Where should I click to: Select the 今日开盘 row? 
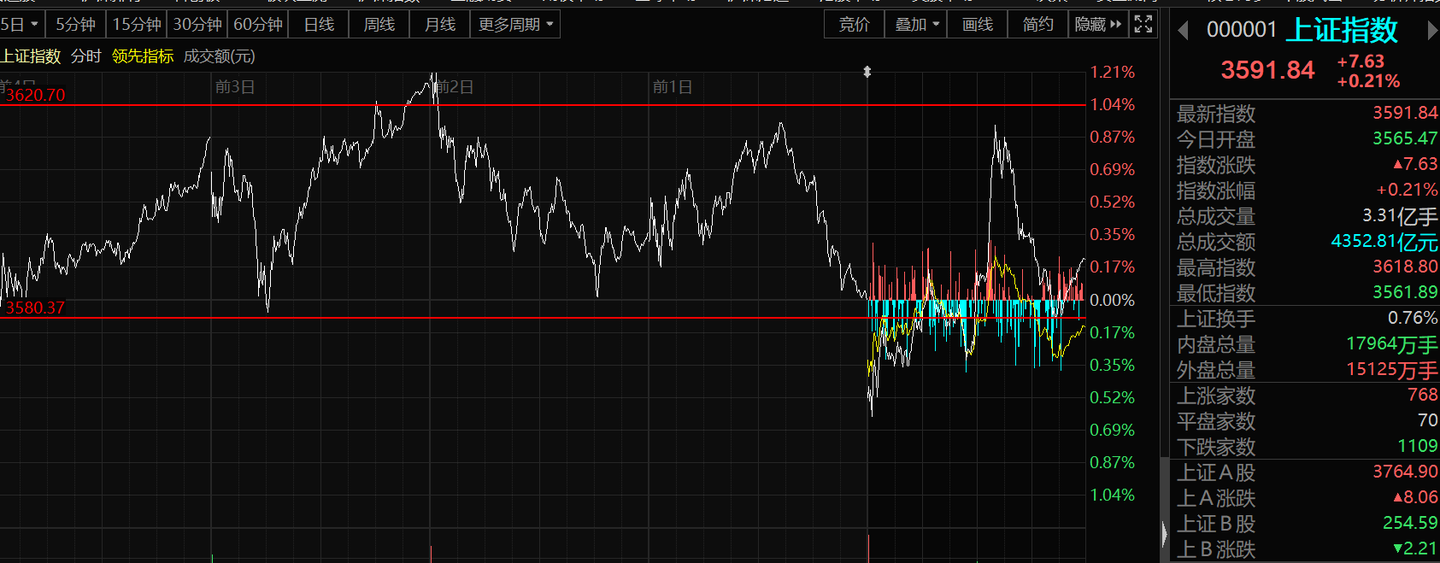(1305, 140)
